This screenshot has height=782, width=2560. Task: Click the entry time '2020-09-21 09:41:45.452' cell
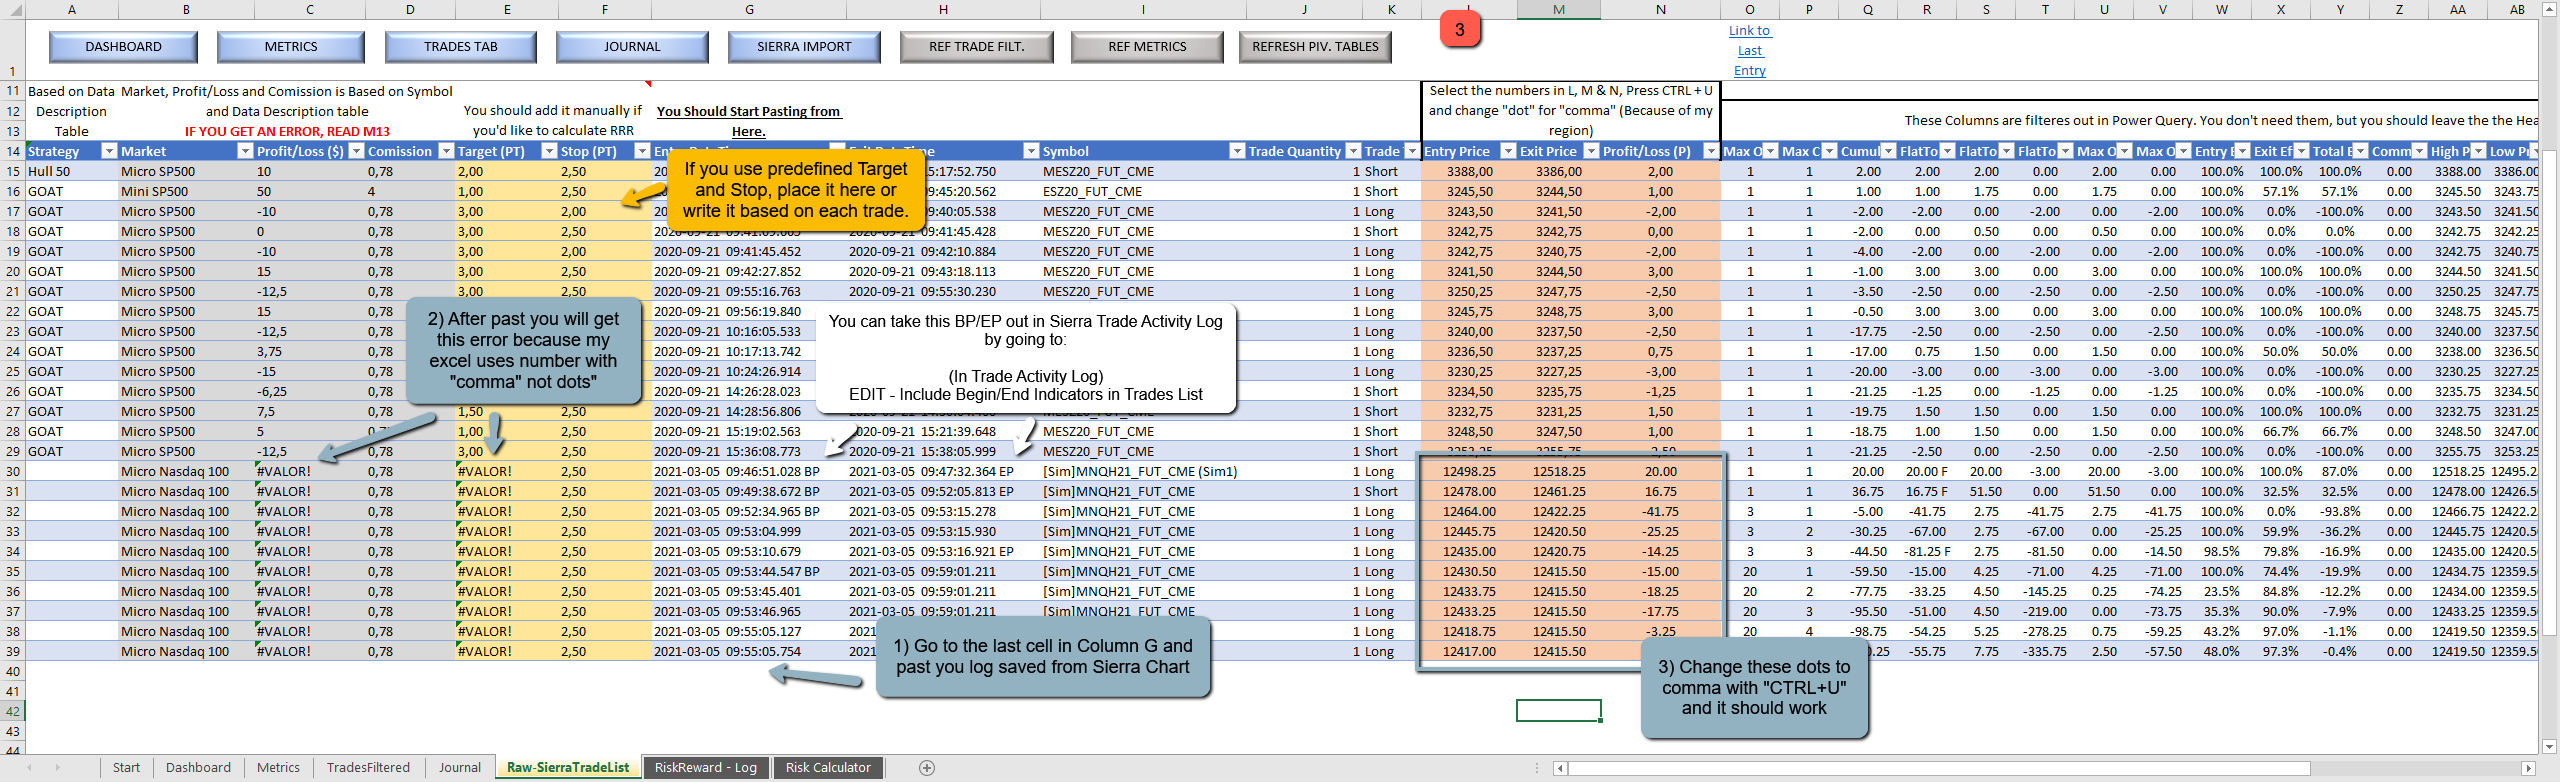[749, 251]
